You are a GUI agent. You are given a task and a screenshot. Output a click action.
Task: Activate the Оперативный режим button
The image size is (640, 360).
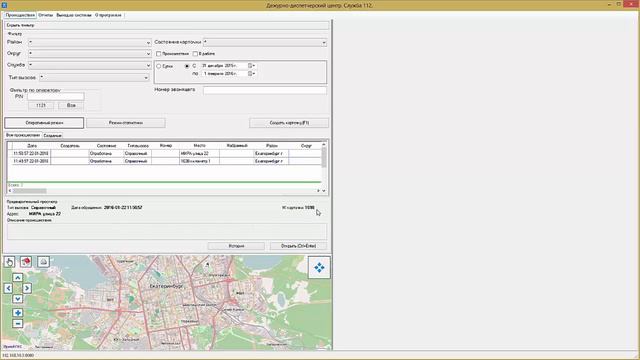(44, 123)
